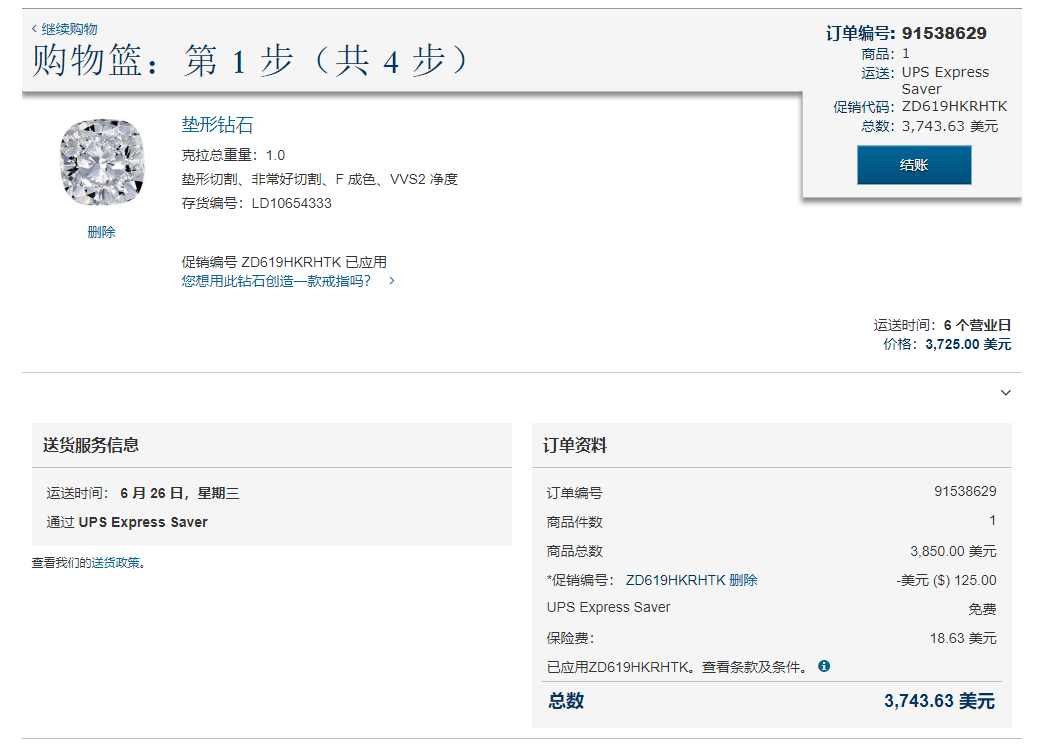
Task: Open the cushion diamond thumbnail image
Action: (102, 162)
